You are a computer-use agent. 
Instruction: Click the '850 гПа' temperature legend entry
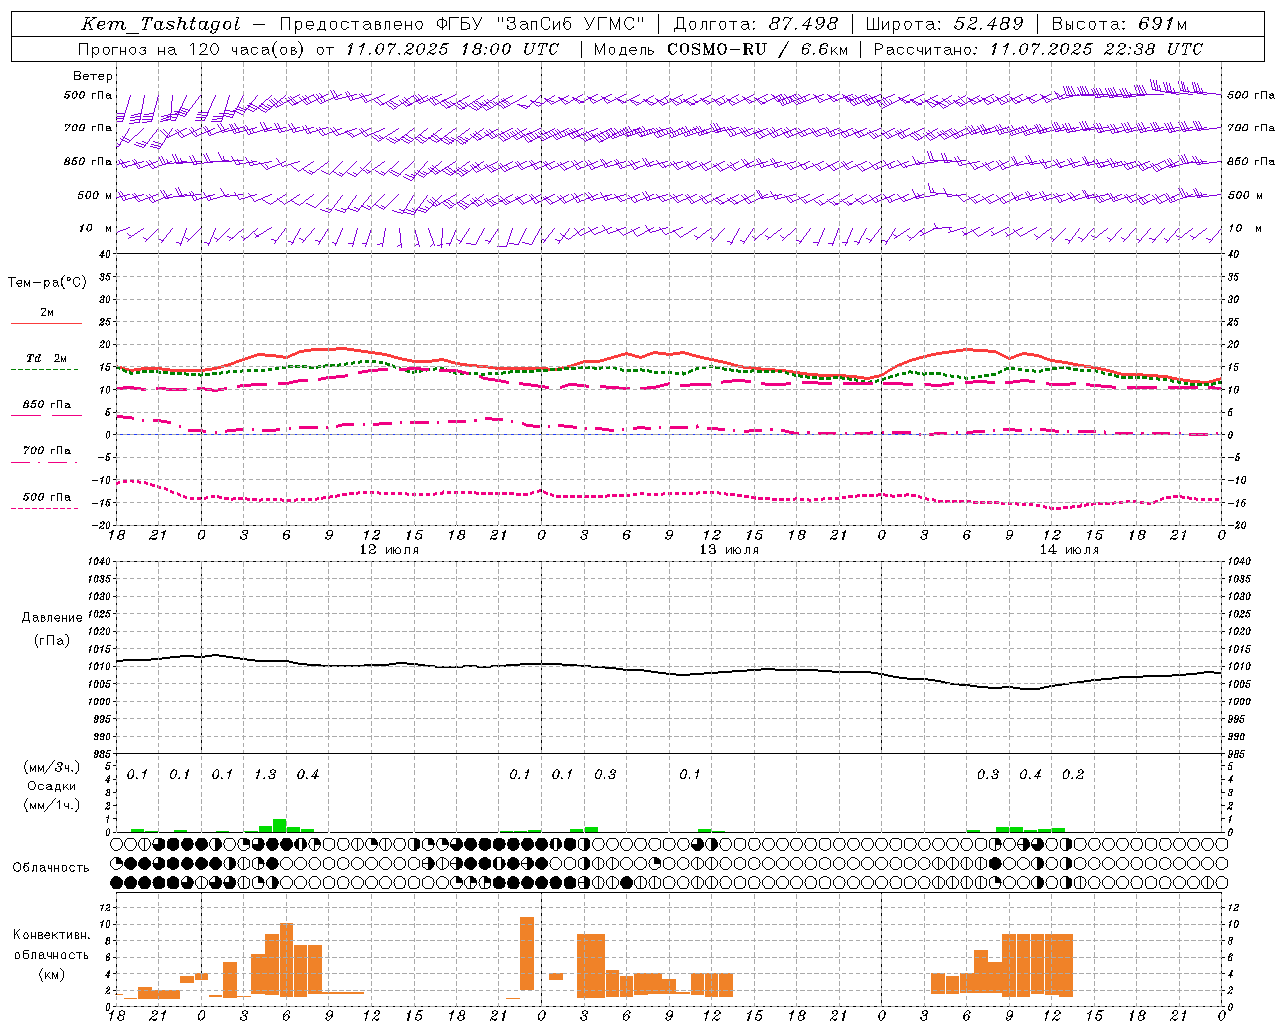tap(47, 405)
